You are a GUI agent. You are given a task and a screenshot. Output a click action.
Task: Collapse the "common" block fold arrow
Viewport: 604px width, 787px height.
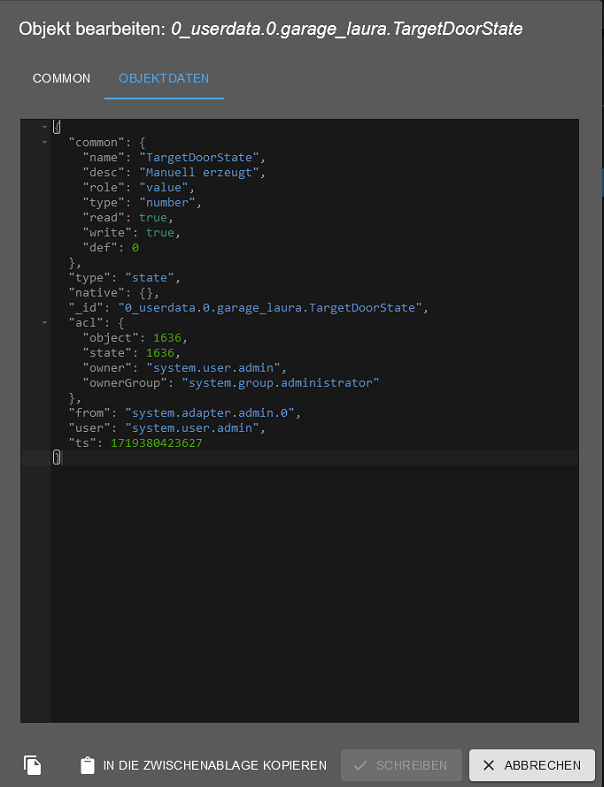45,142
